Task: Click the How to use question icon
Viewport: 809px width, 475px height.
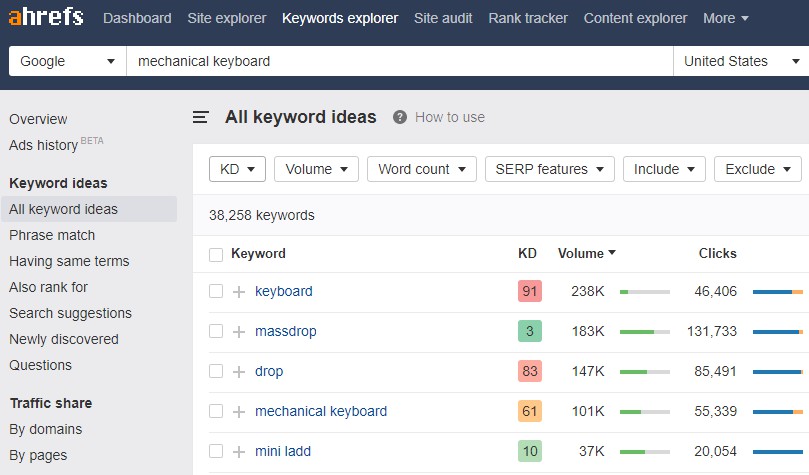Action: pos(400,117)
